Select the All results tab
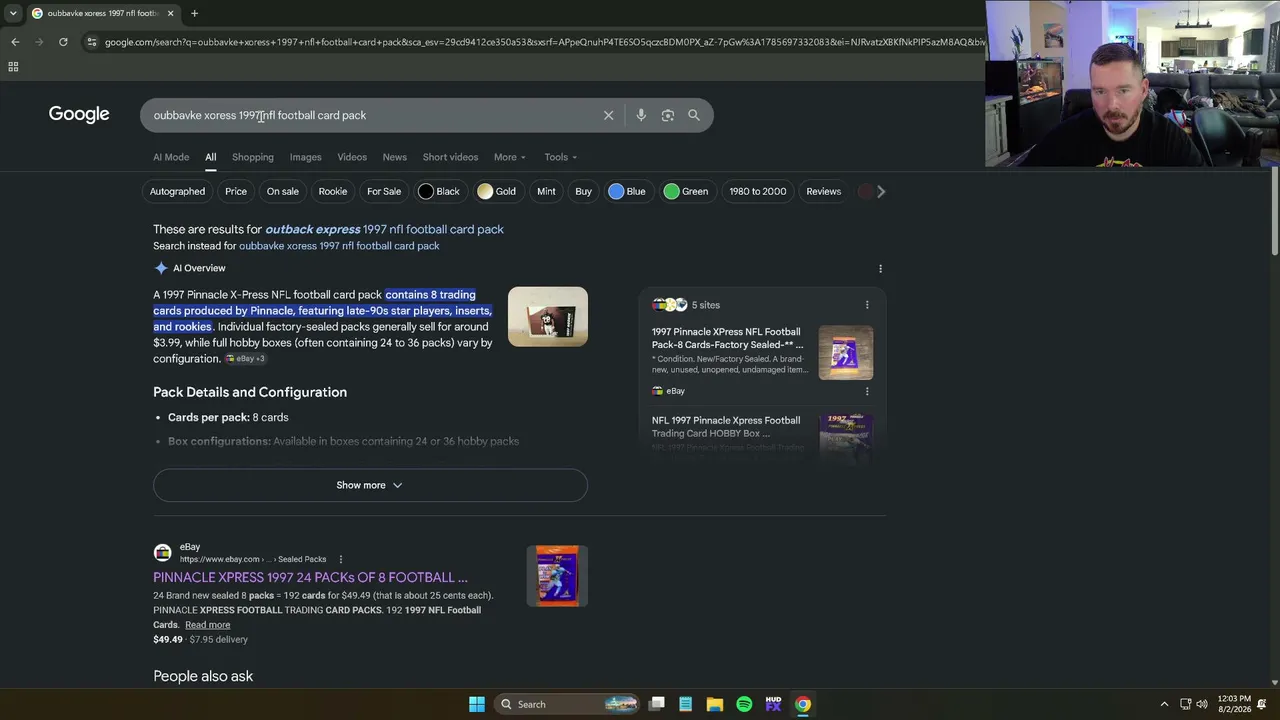This screenshot has width=1280, height=720. (x=211, y=157)
